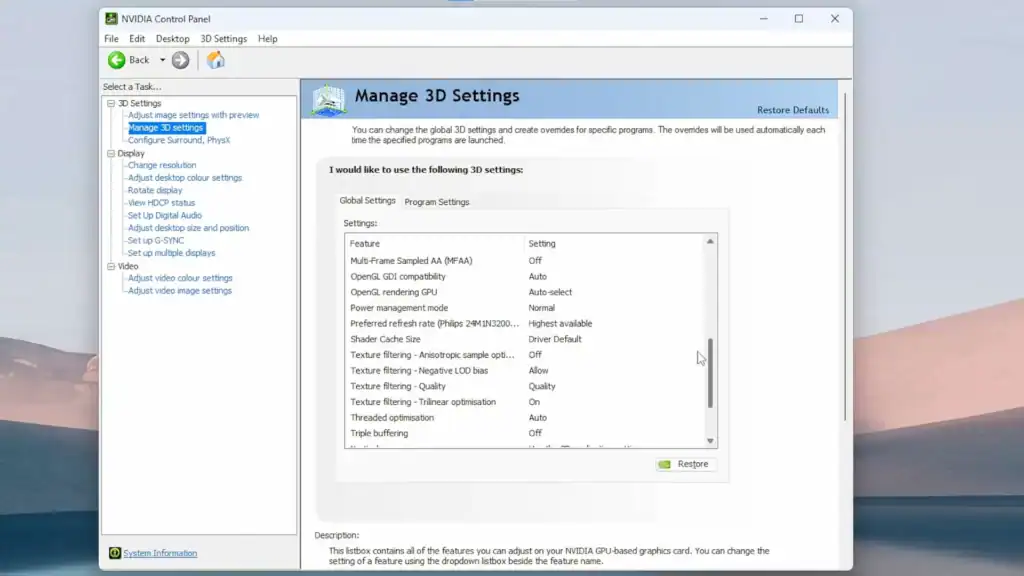Select Negative LOD bias row
The width and height of the screenshot is (1024, 576).
pos(525,370)
